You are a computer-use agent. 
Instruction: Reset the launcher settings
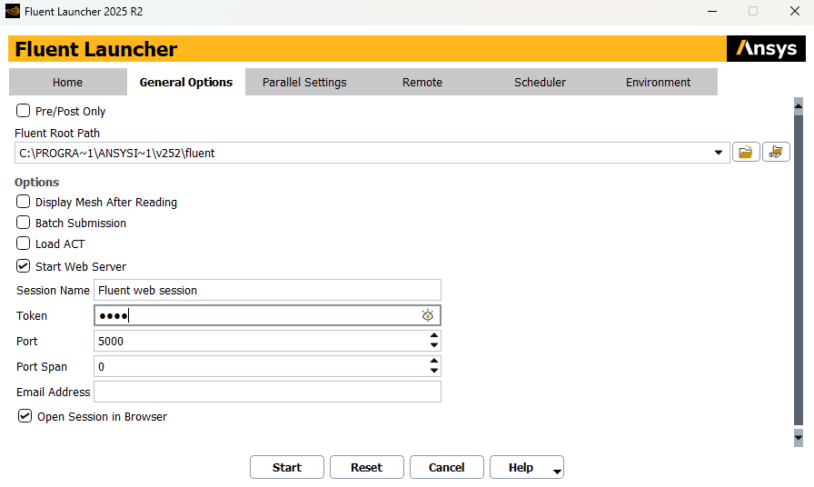point(367,467)
